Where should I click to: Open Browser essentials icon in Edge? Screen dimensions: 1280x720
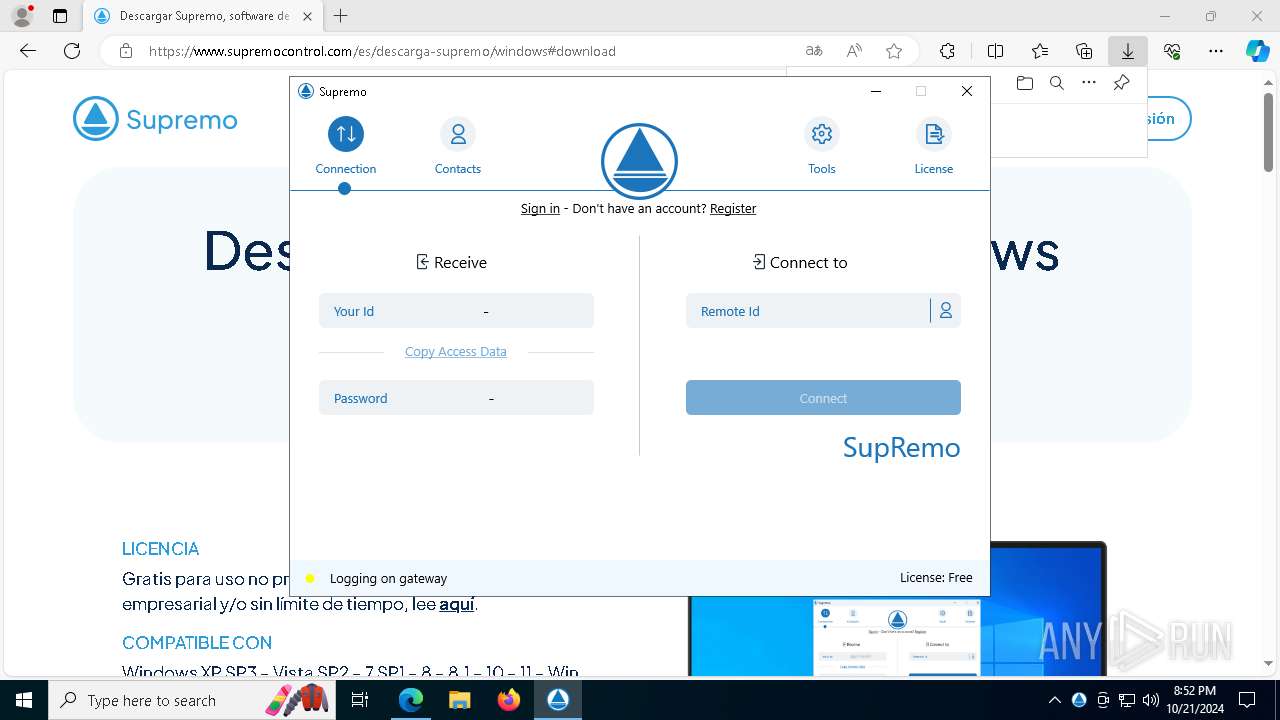(1172, 51)
